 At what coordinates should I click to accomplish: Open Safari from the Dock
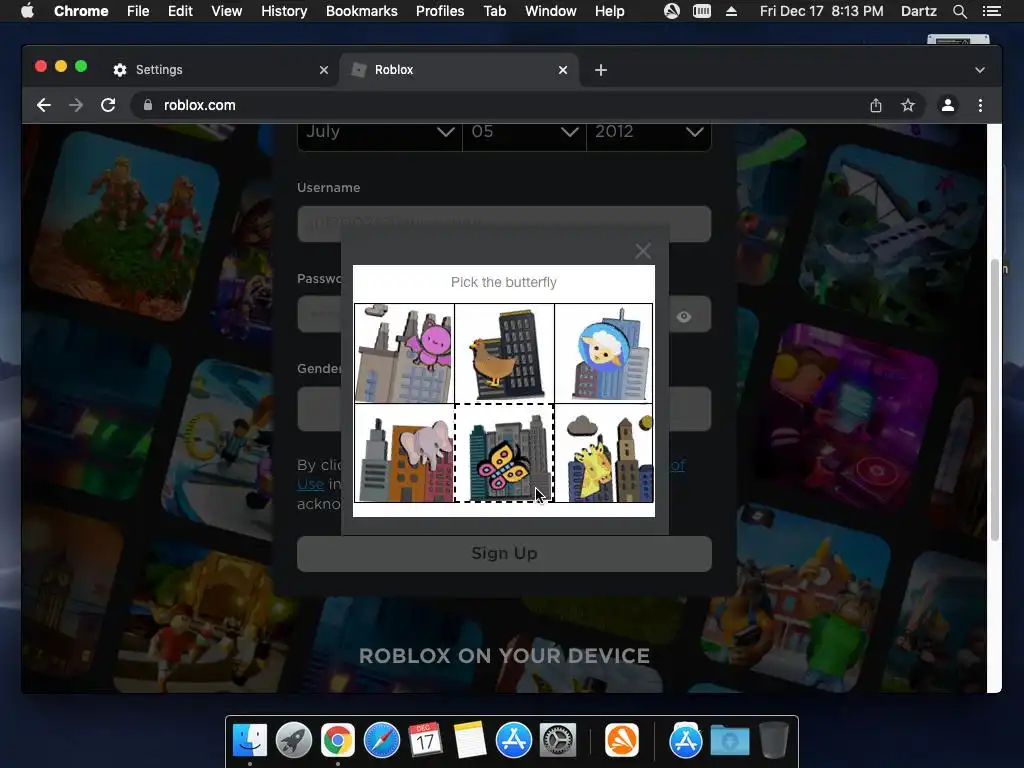click(381, 741)
